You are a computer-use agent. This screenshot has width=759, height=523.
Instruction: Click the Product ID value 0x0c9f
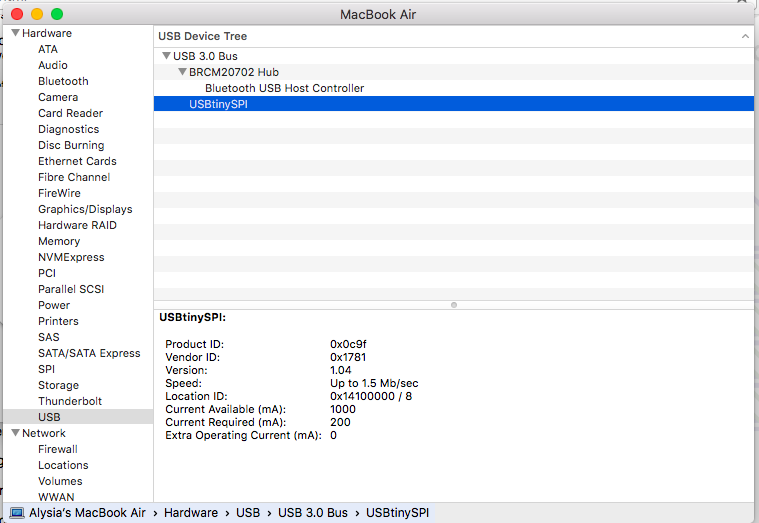point(348,344)
